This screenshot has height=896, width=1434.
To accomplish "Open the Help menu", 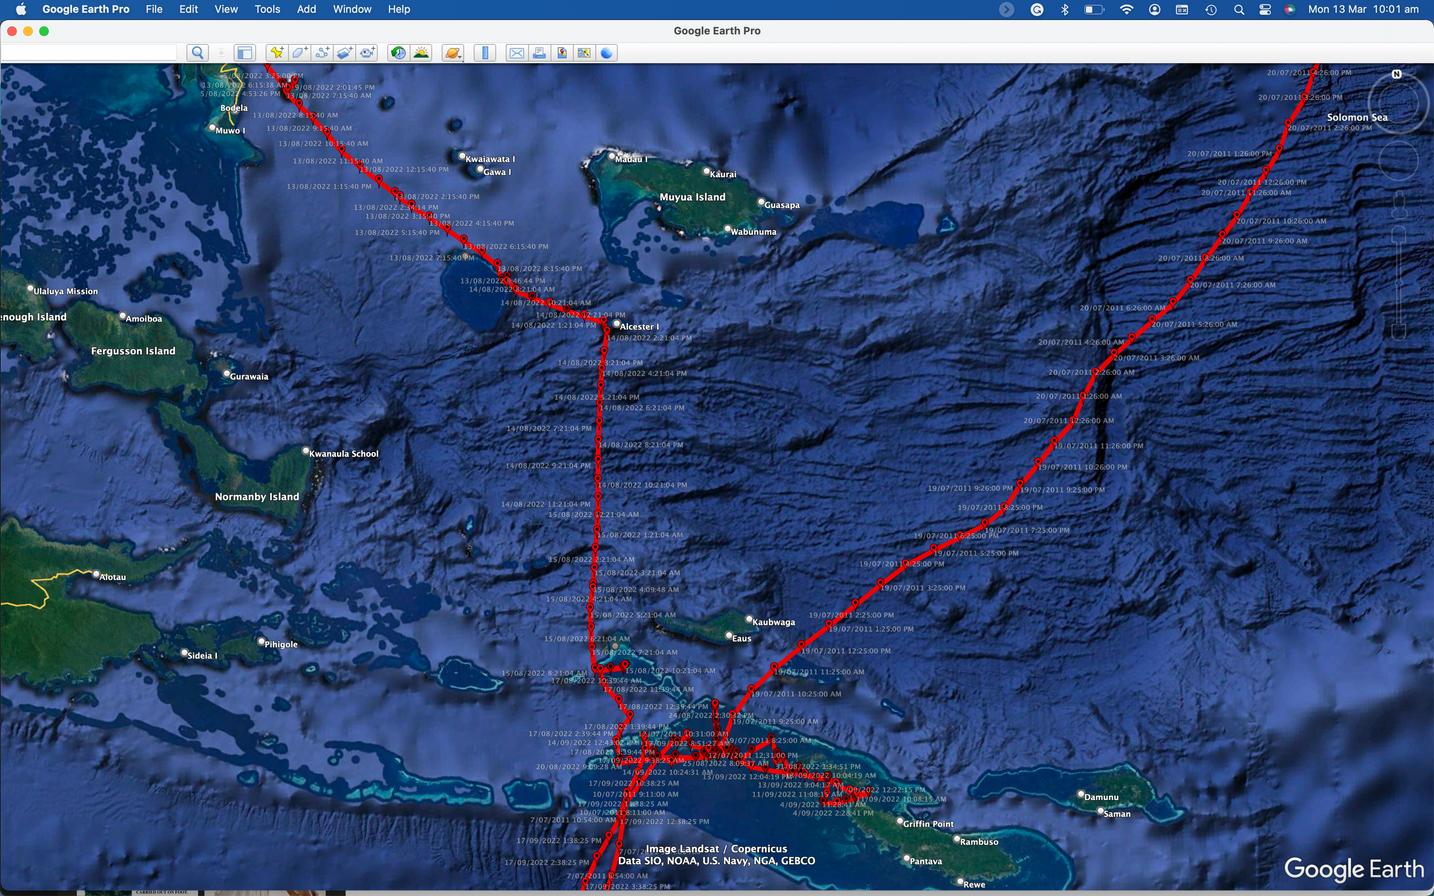I will 399,9.
